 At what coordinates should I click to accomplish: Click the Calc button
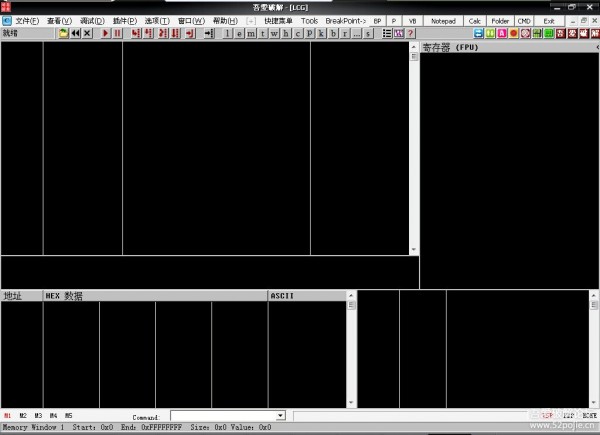tap(475, 20)
